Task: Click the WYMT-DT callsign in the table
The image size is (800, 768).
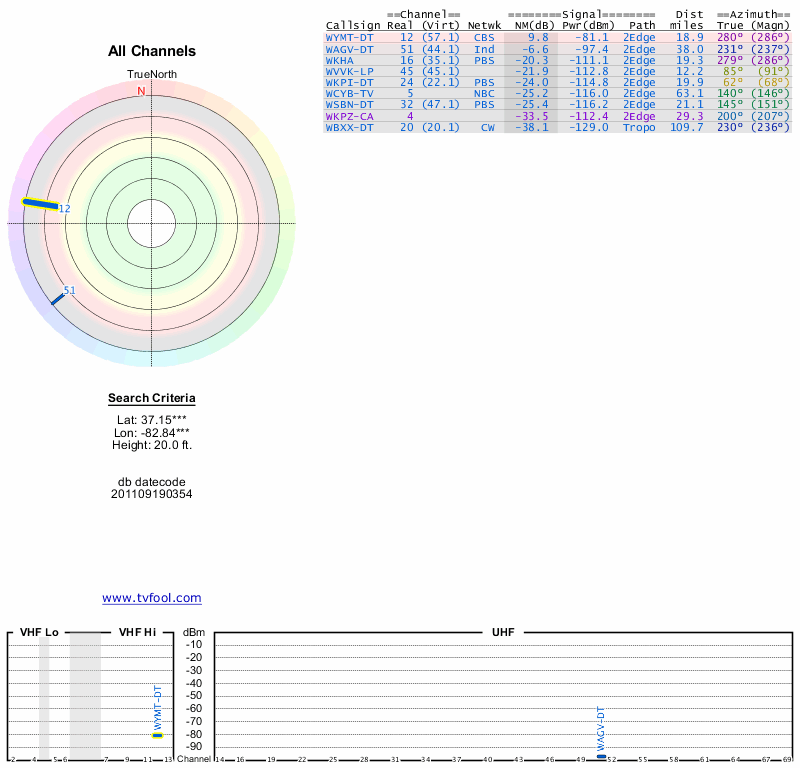Action: point(349,37)
